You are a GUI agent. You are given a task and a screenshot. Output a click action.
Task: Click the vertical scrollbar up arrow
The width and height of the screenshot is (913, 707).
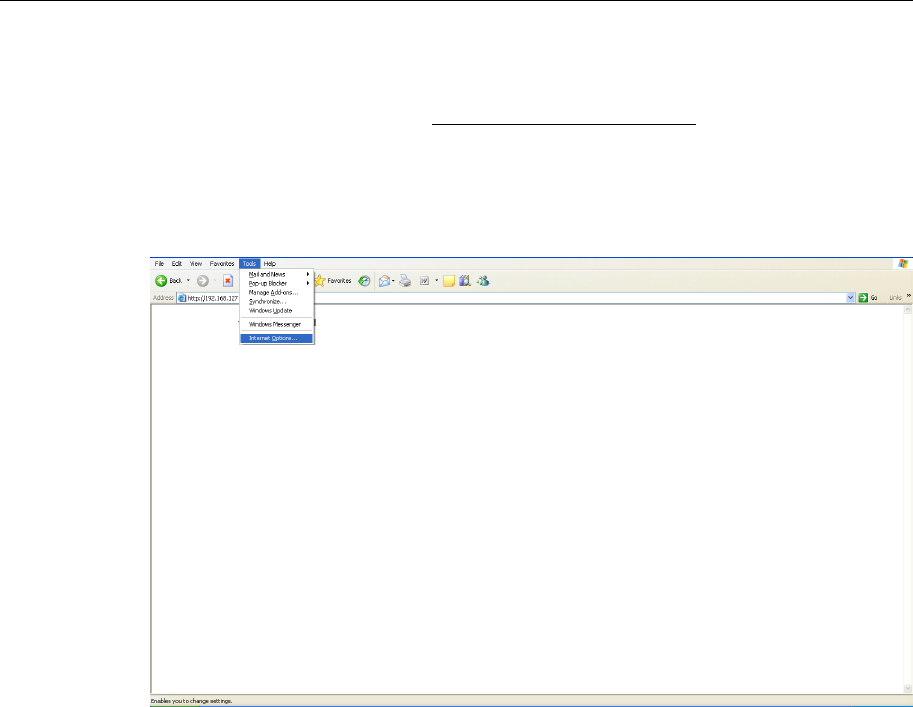908,310
